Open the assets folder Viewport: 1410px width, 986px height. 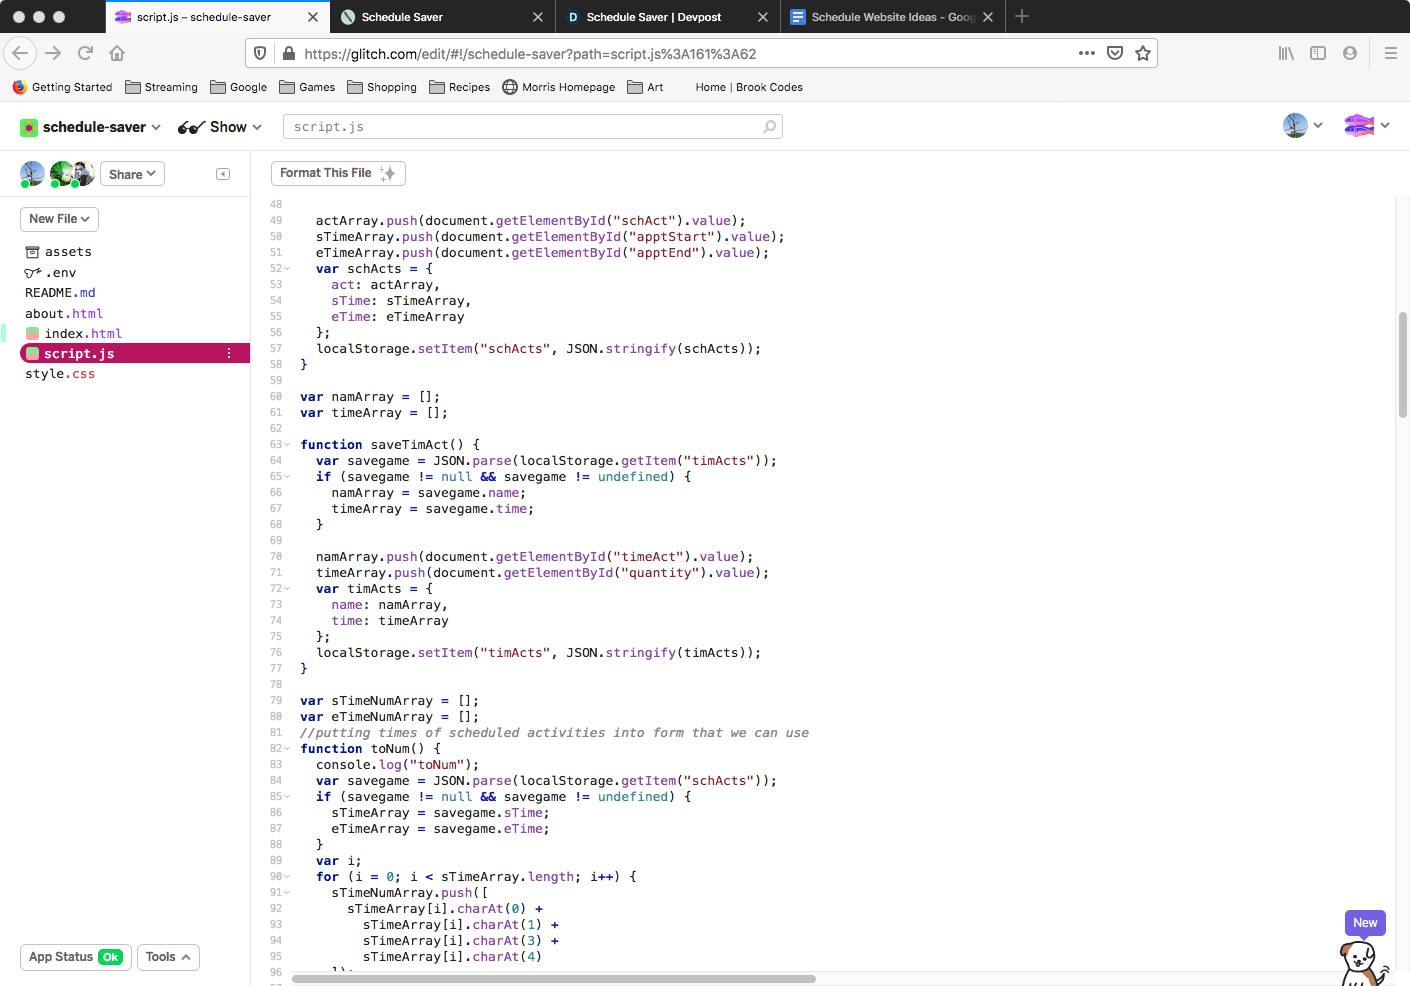pos(58,252)
